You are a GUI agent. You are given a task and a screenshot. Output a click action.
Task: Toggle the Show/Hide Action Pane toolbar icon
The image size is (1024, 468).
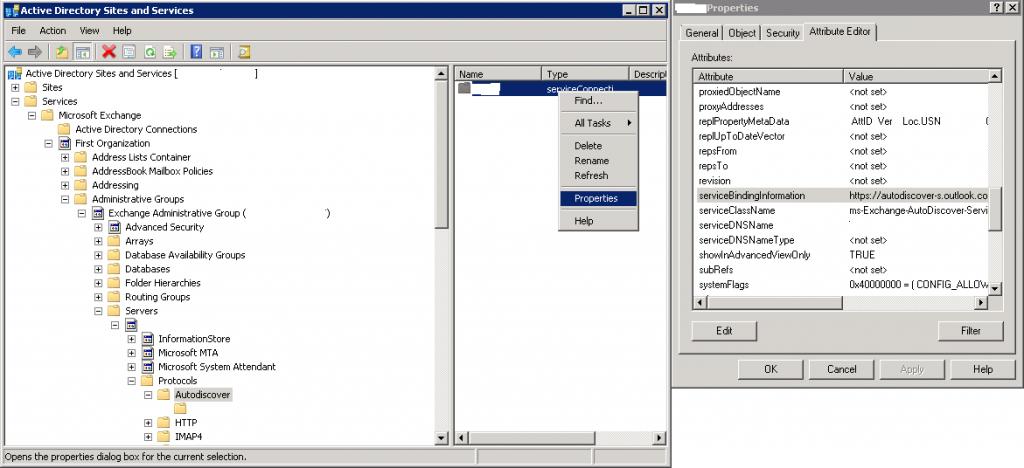pos(217,52)
